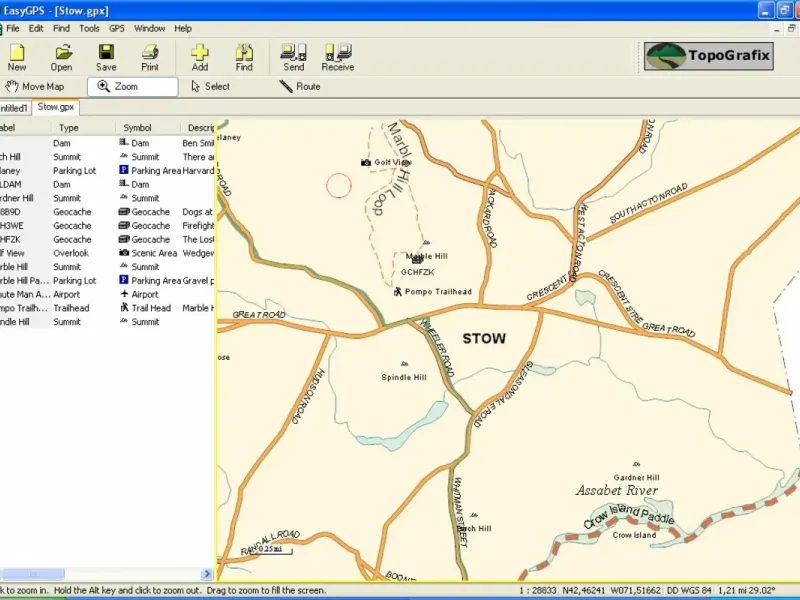
Task: Click the waypoint list horizontal scrollbar thumb
Action: coord(33,574)
